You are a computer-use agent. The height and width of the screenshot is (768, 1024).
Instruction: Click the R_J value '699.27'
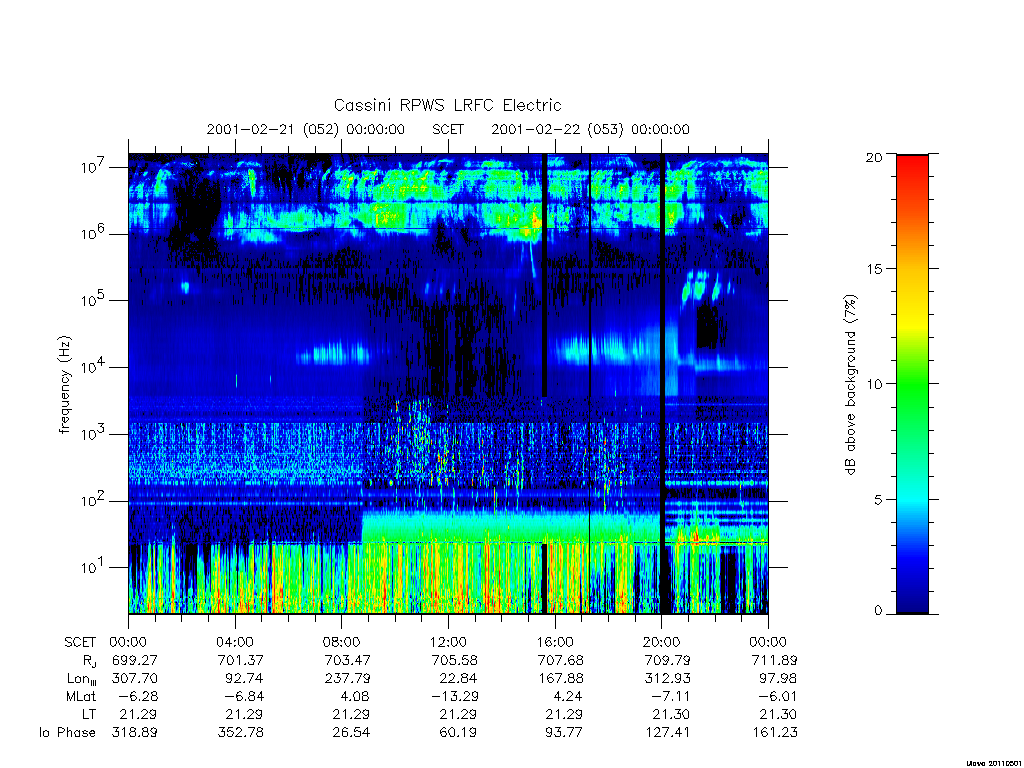[135, 661]
